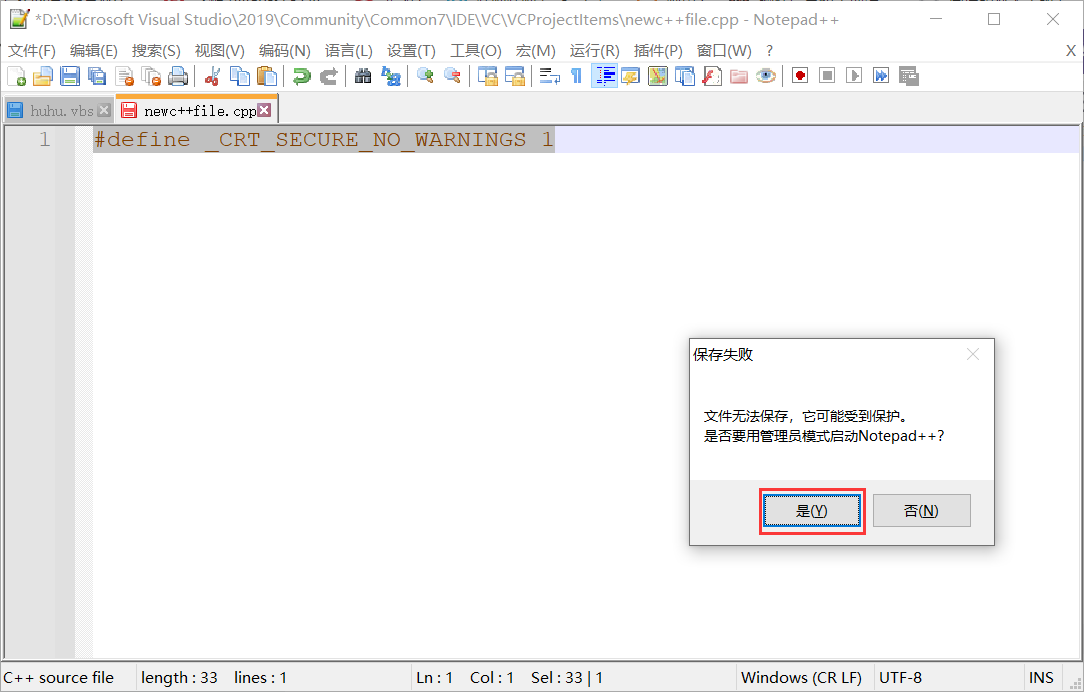Toggle the Show Indent Guide icon
This screenshot has height=692, width=1084.
point(606,75)
